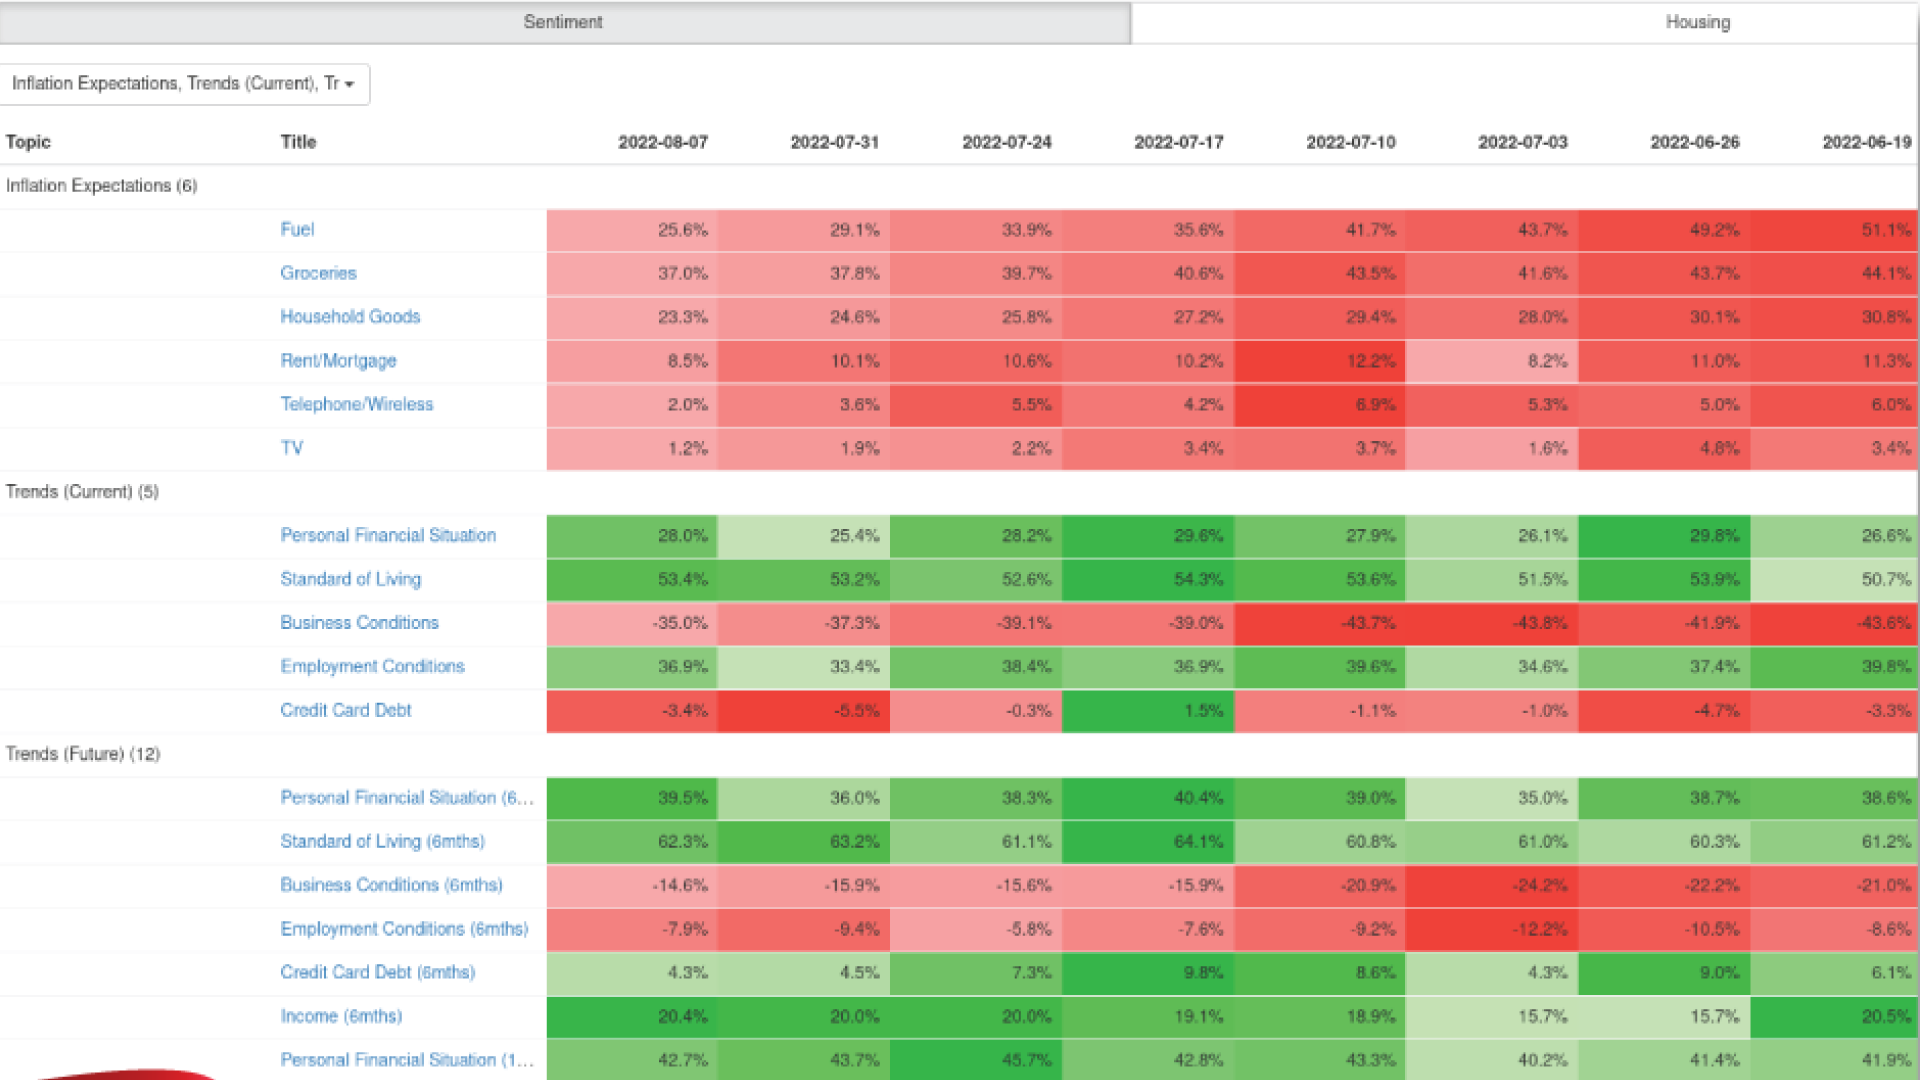This screenshot has width=1920, height=1080.
Task: Open the topic filter dropdown
Action: click(x=185, y=84)
